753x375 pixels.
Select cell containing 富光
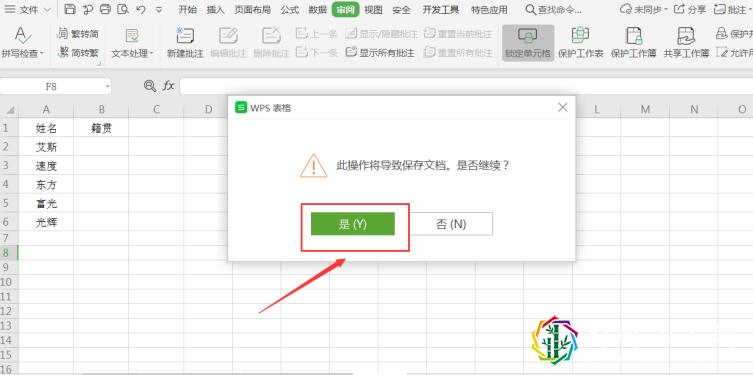point(46,203)
